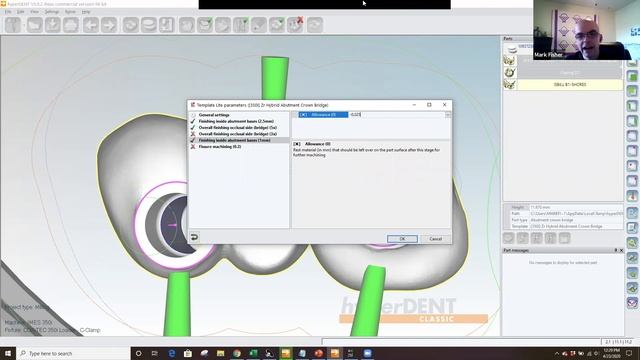Toggle red X of disabled Overall finishing occlusal row
The width and height of the screenshot is (640, 360).
(x=193, y=134)
